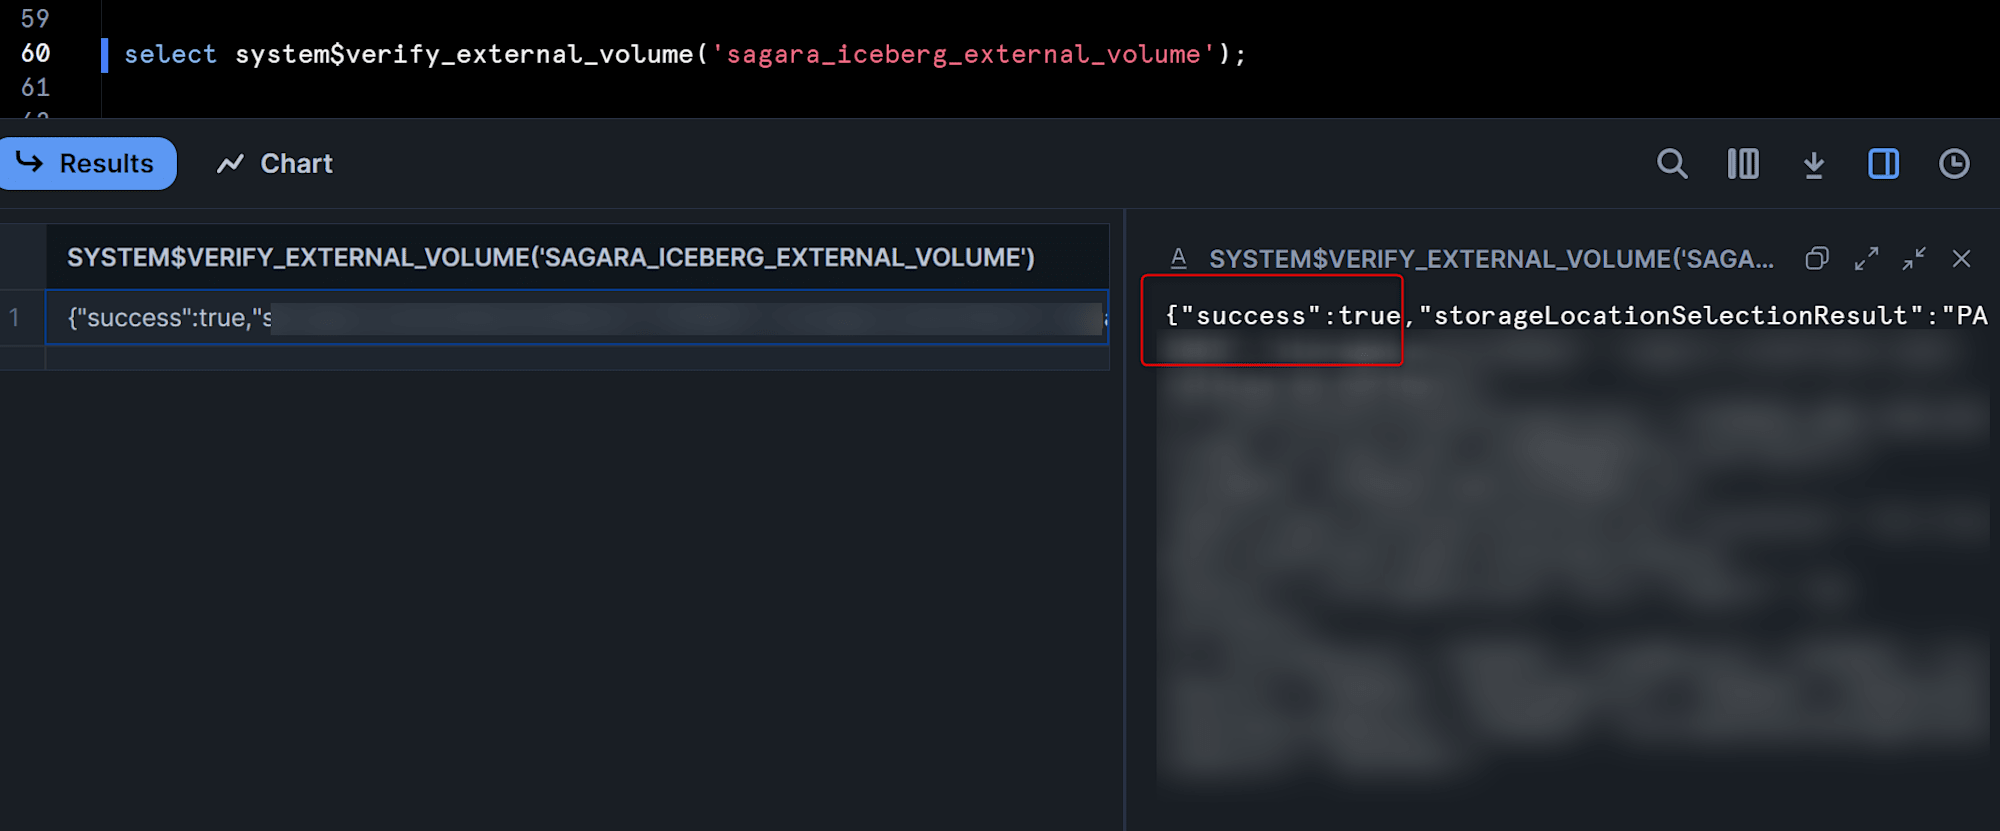Click the 'sagara_iceberg_external_volume' string in the editor

[x=963, y=54]
